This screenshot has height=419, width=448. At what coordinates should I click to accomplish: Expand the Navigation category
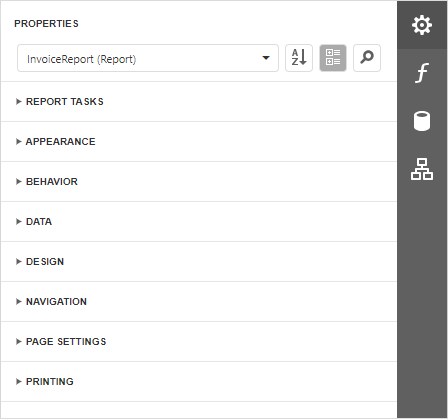(x=199, y=302)
